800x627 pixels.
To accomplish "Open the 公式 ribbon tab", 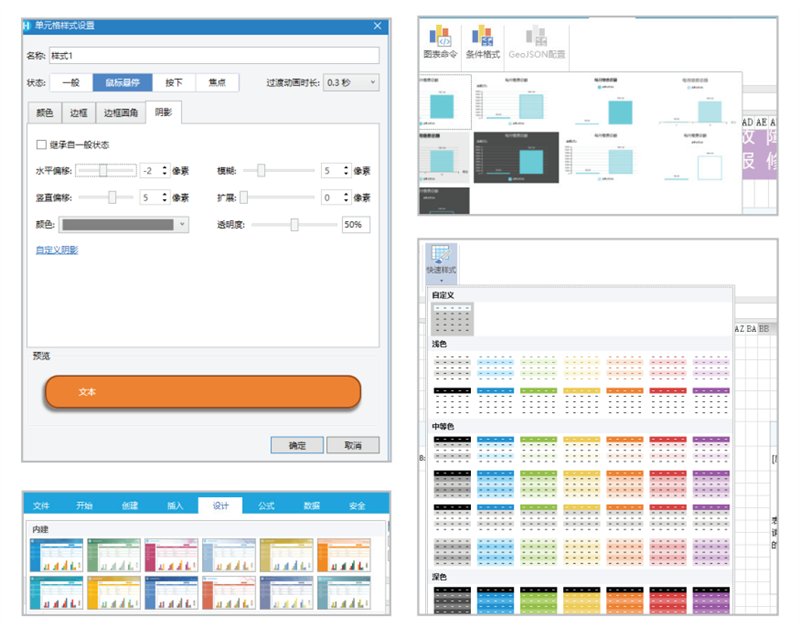I will click(x=266, y=506).
